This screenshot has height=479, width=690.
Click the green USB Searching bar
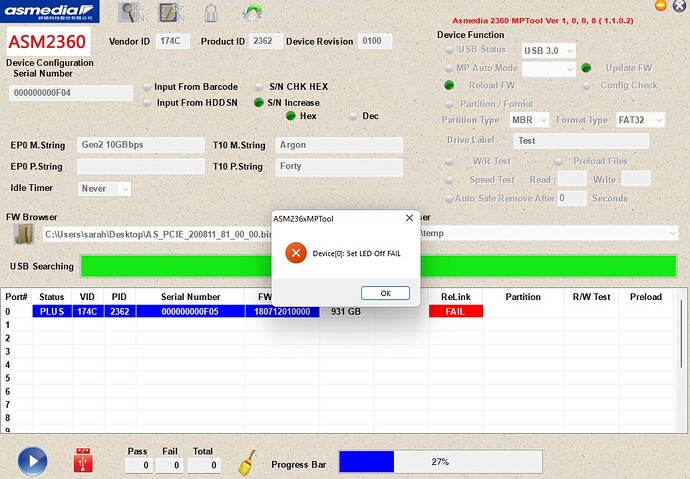click(176, 266)
